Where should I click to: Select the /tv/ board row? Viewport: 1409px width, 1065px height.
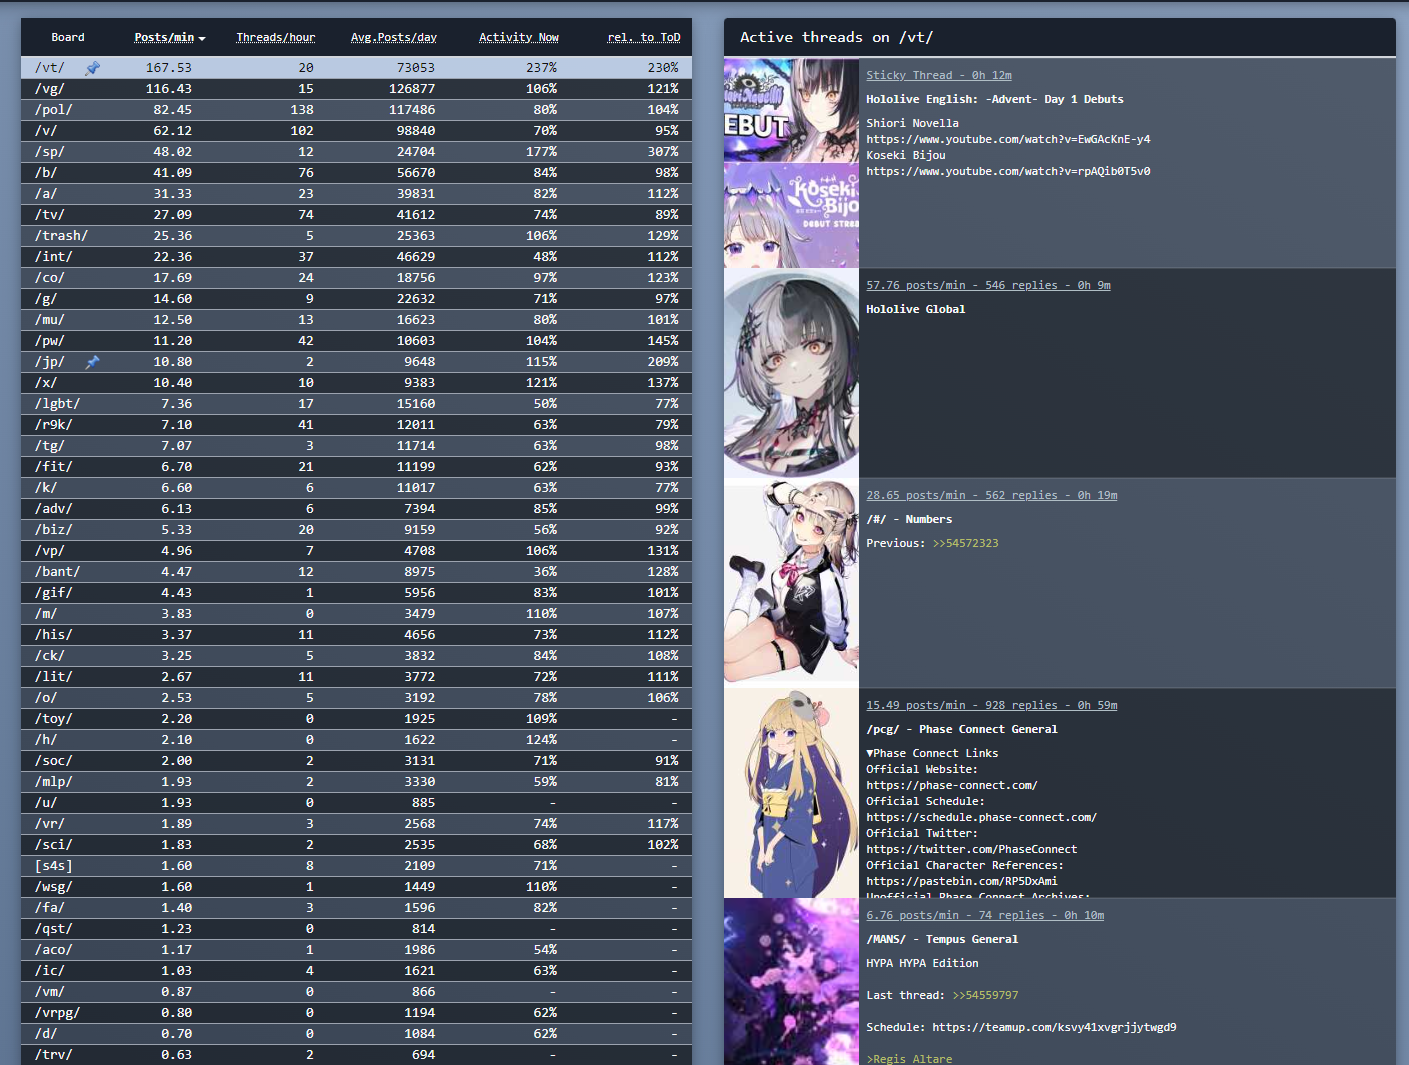[x=356, y=215]
